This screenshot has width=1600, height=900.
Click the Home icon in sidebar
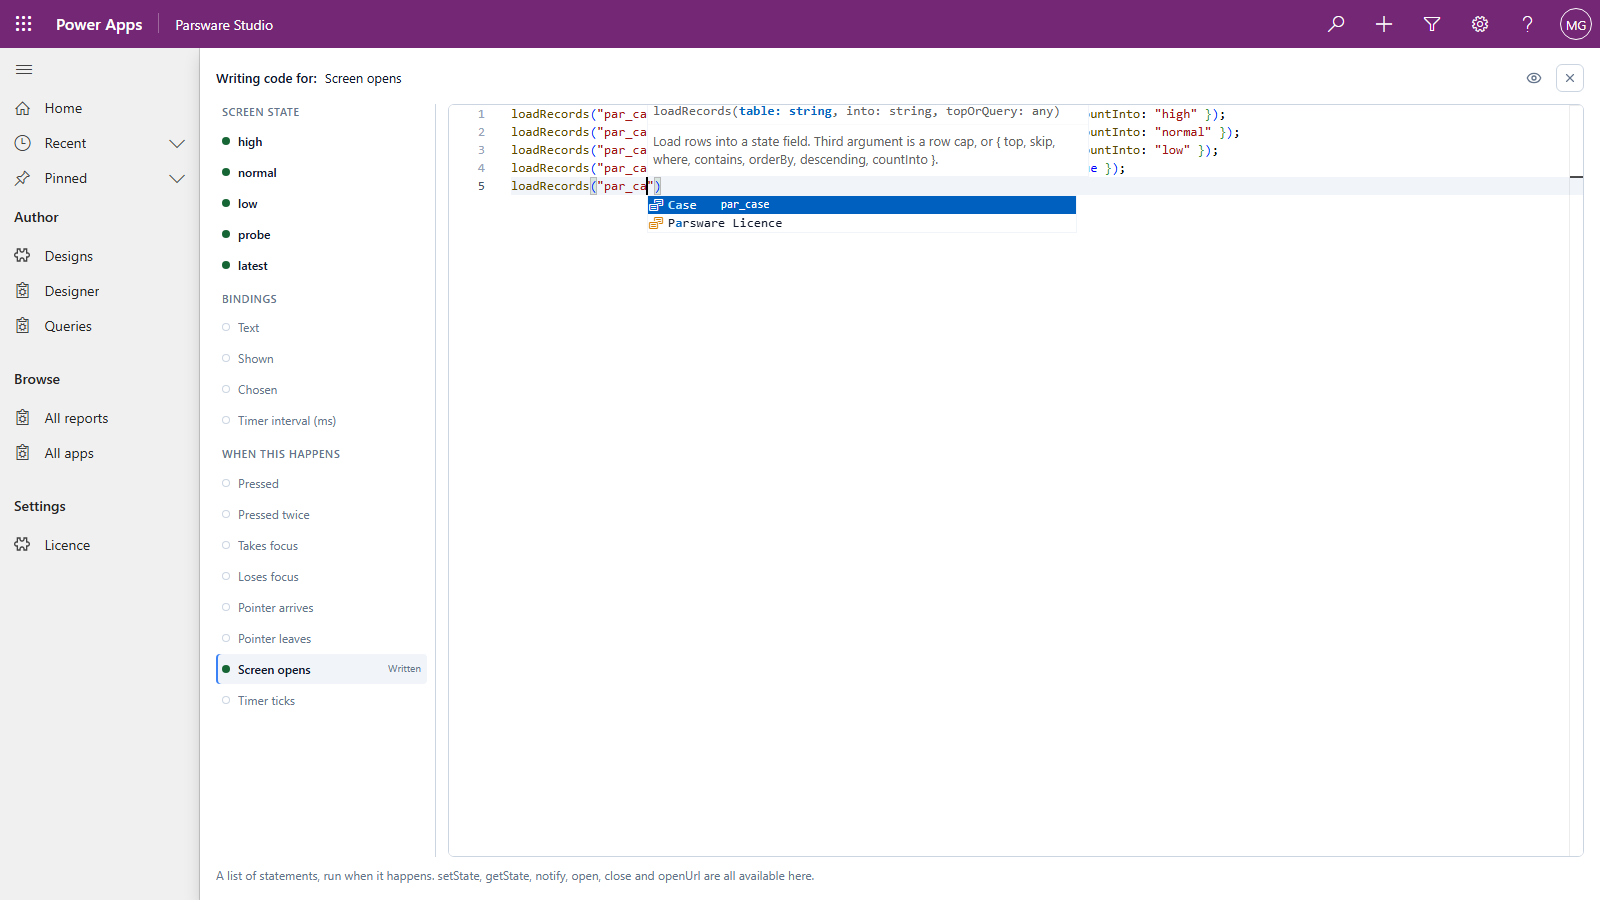point(23,108)
